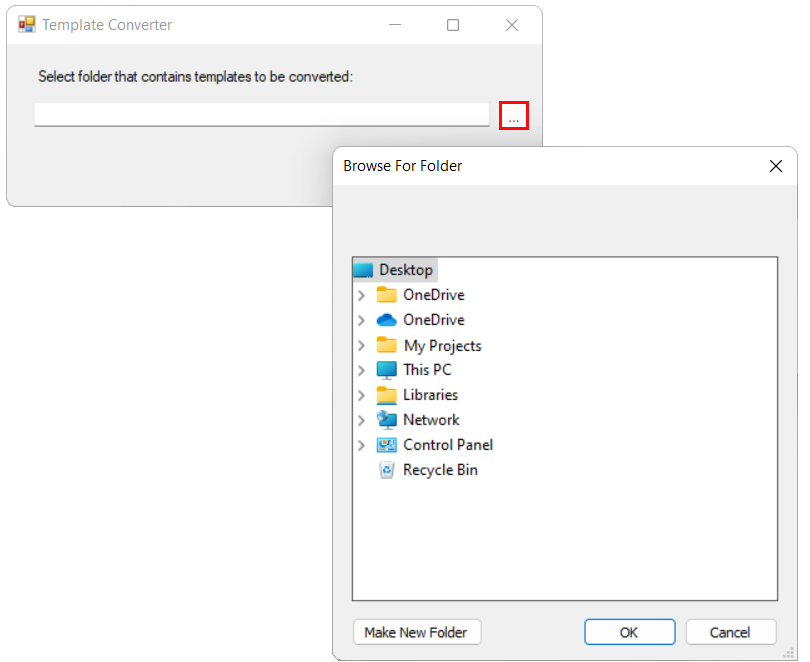The image size is (810, 662).
Task: Click the folder path input field
Action: point(262,114)
